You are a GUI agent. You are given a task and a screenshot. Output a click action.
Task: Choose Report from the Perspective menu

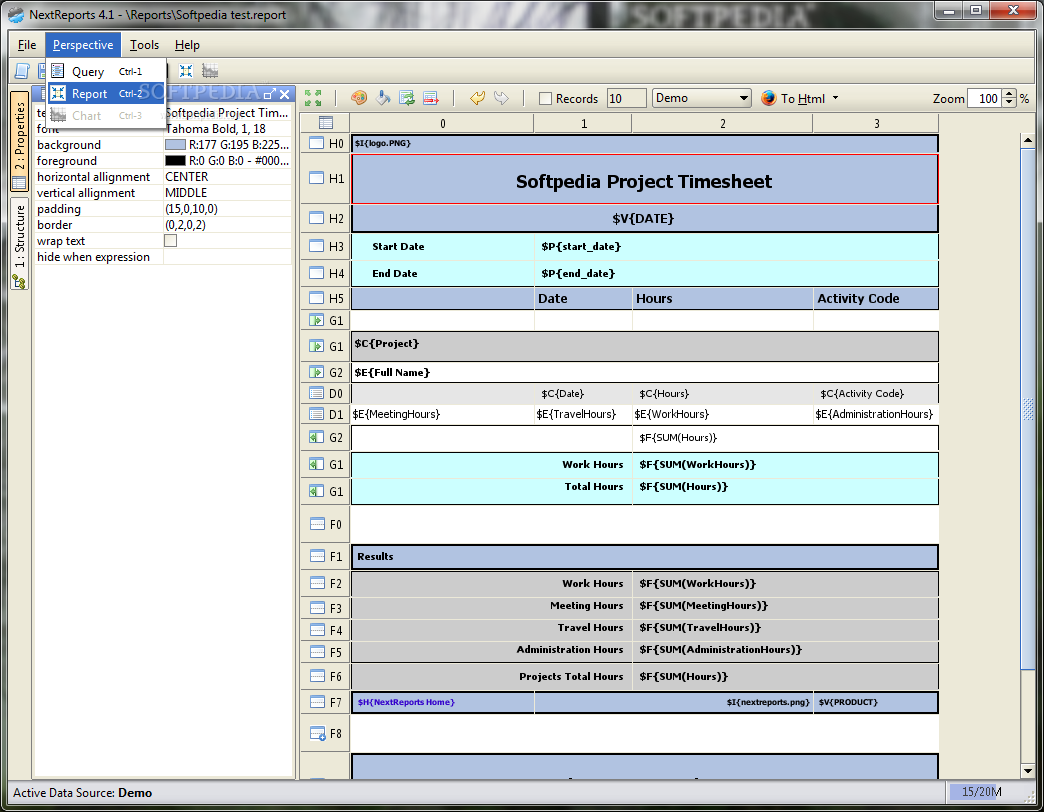click(x=106, y=93)
